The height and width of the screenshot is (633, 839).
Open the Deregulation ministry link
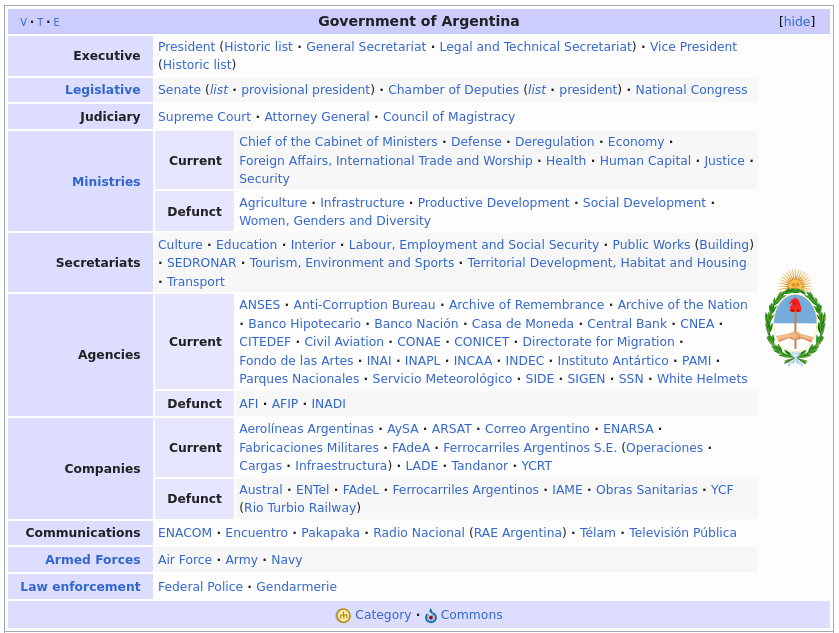click(554, 142)
